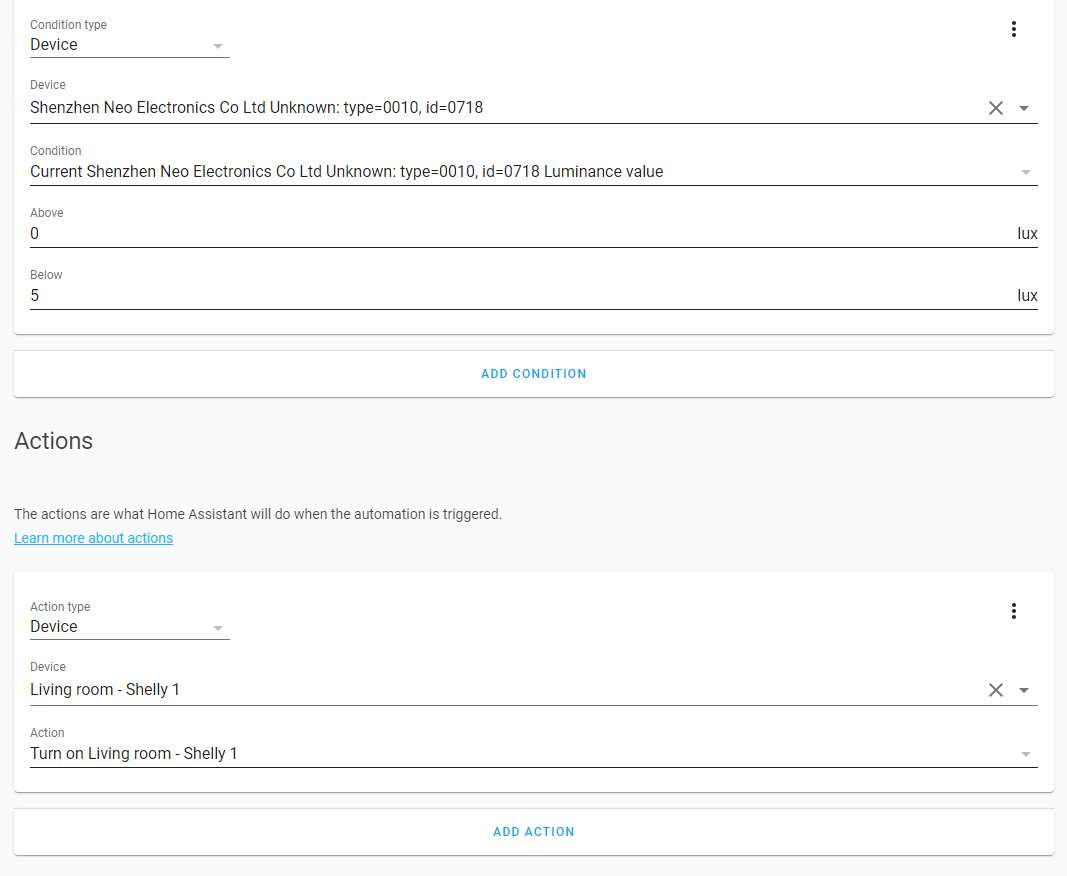Clear the Shenzhen Neo Electronics device selection
The height and width of the screenshot is (876, 1067).
click(995, 108)
